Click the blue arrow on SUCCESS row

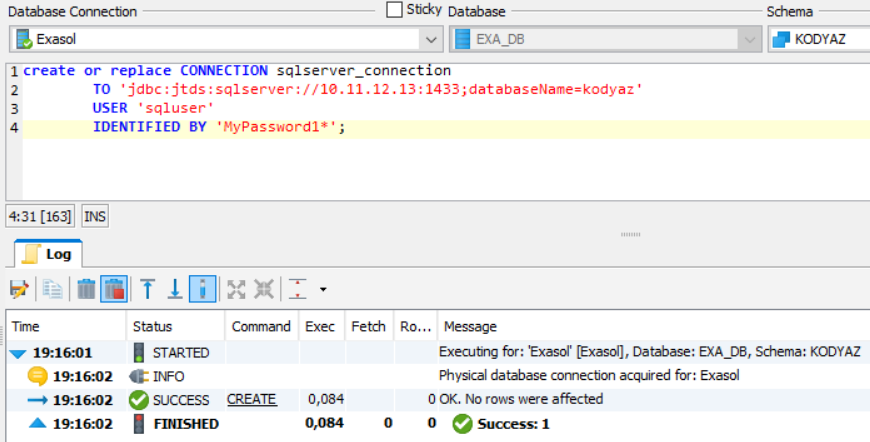(37, 400)
